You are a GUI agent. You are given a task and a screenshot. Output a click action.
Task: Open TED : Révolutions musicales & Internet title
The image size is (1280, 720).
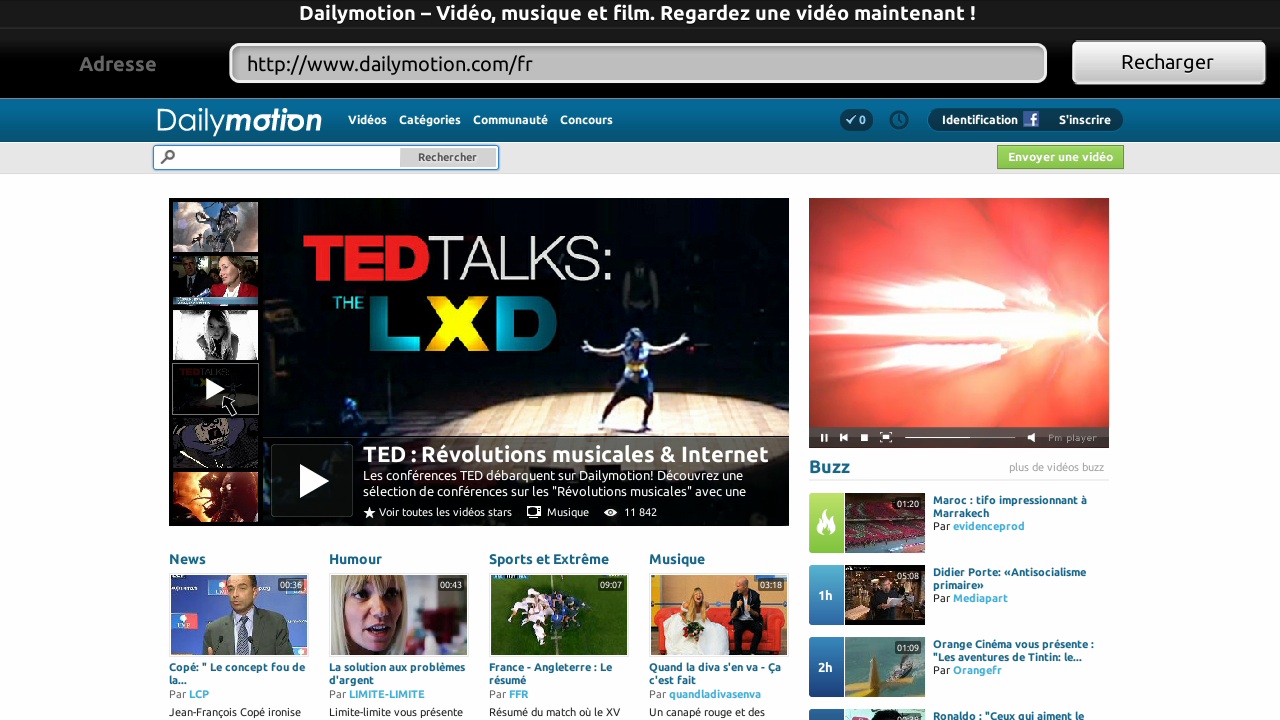(x=566, y=454)
